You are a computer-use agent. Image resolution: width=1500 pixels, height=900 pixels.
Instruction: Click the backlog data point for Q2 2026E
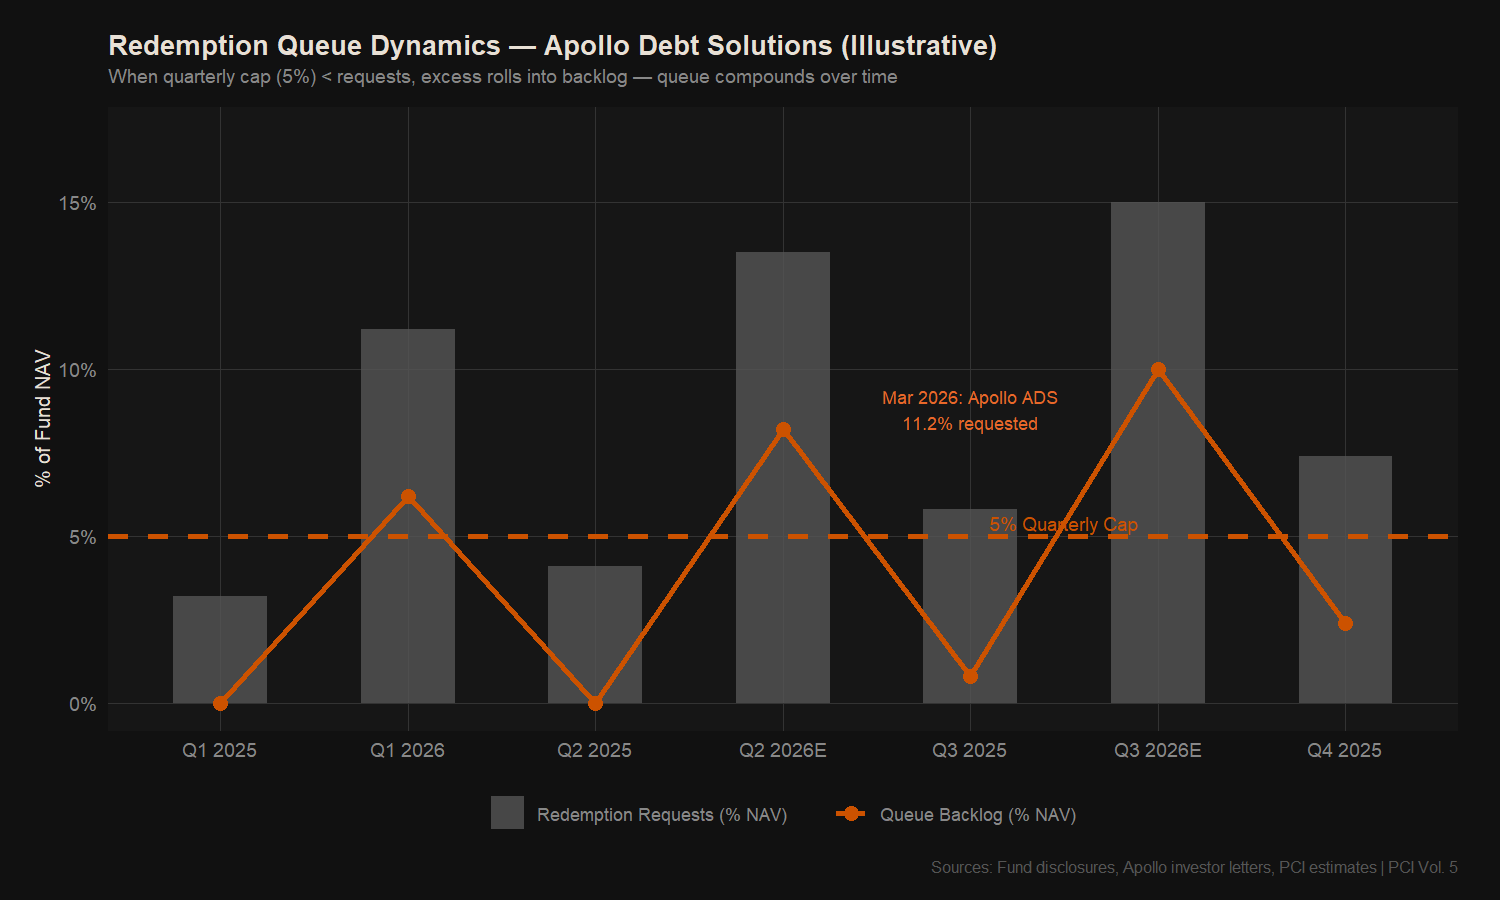point(783,430)
